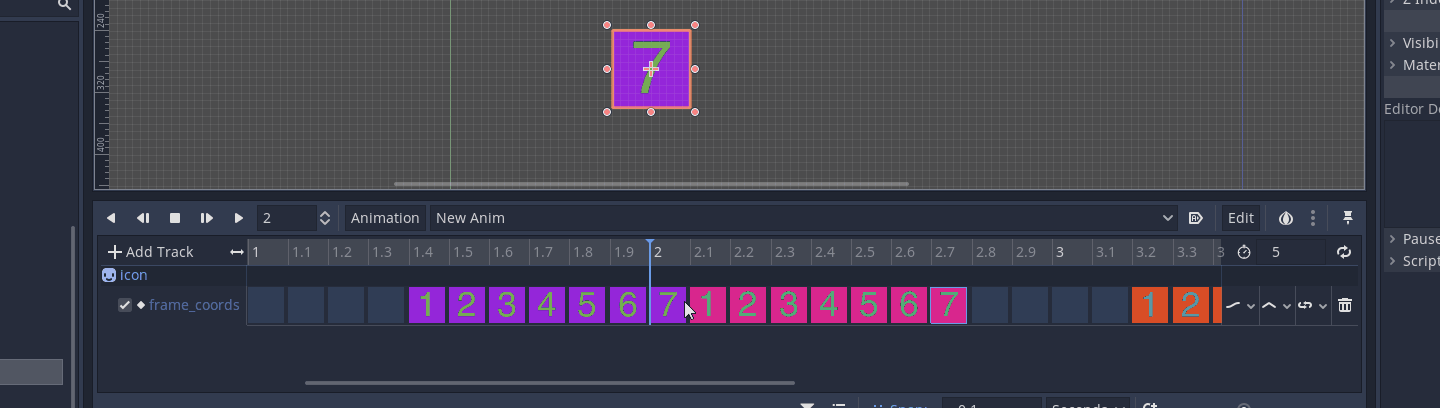Pin the animation player editor
This screenshot has width=1440, height=408.
click(1348, 218)
